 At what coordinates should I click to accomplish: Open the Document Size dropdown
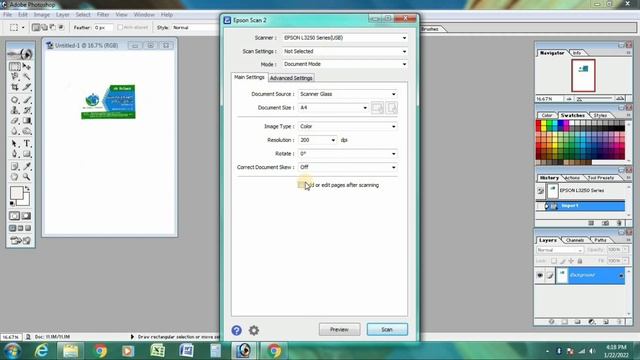(333, 108)
